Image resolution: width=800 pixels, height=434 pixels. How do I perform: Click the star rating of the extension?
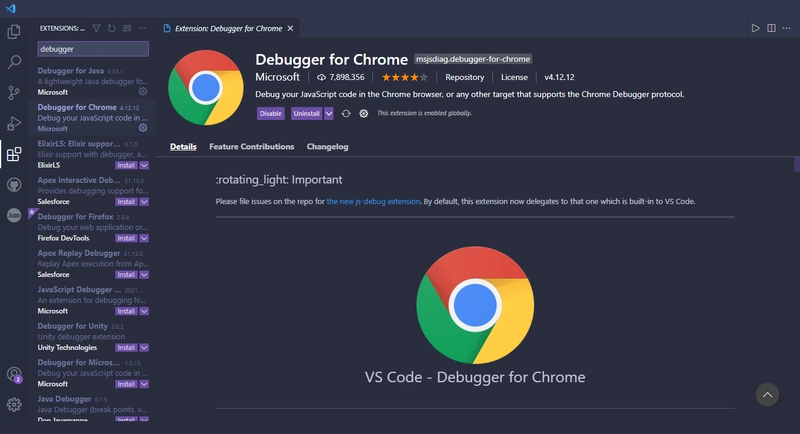pos(405,78)
